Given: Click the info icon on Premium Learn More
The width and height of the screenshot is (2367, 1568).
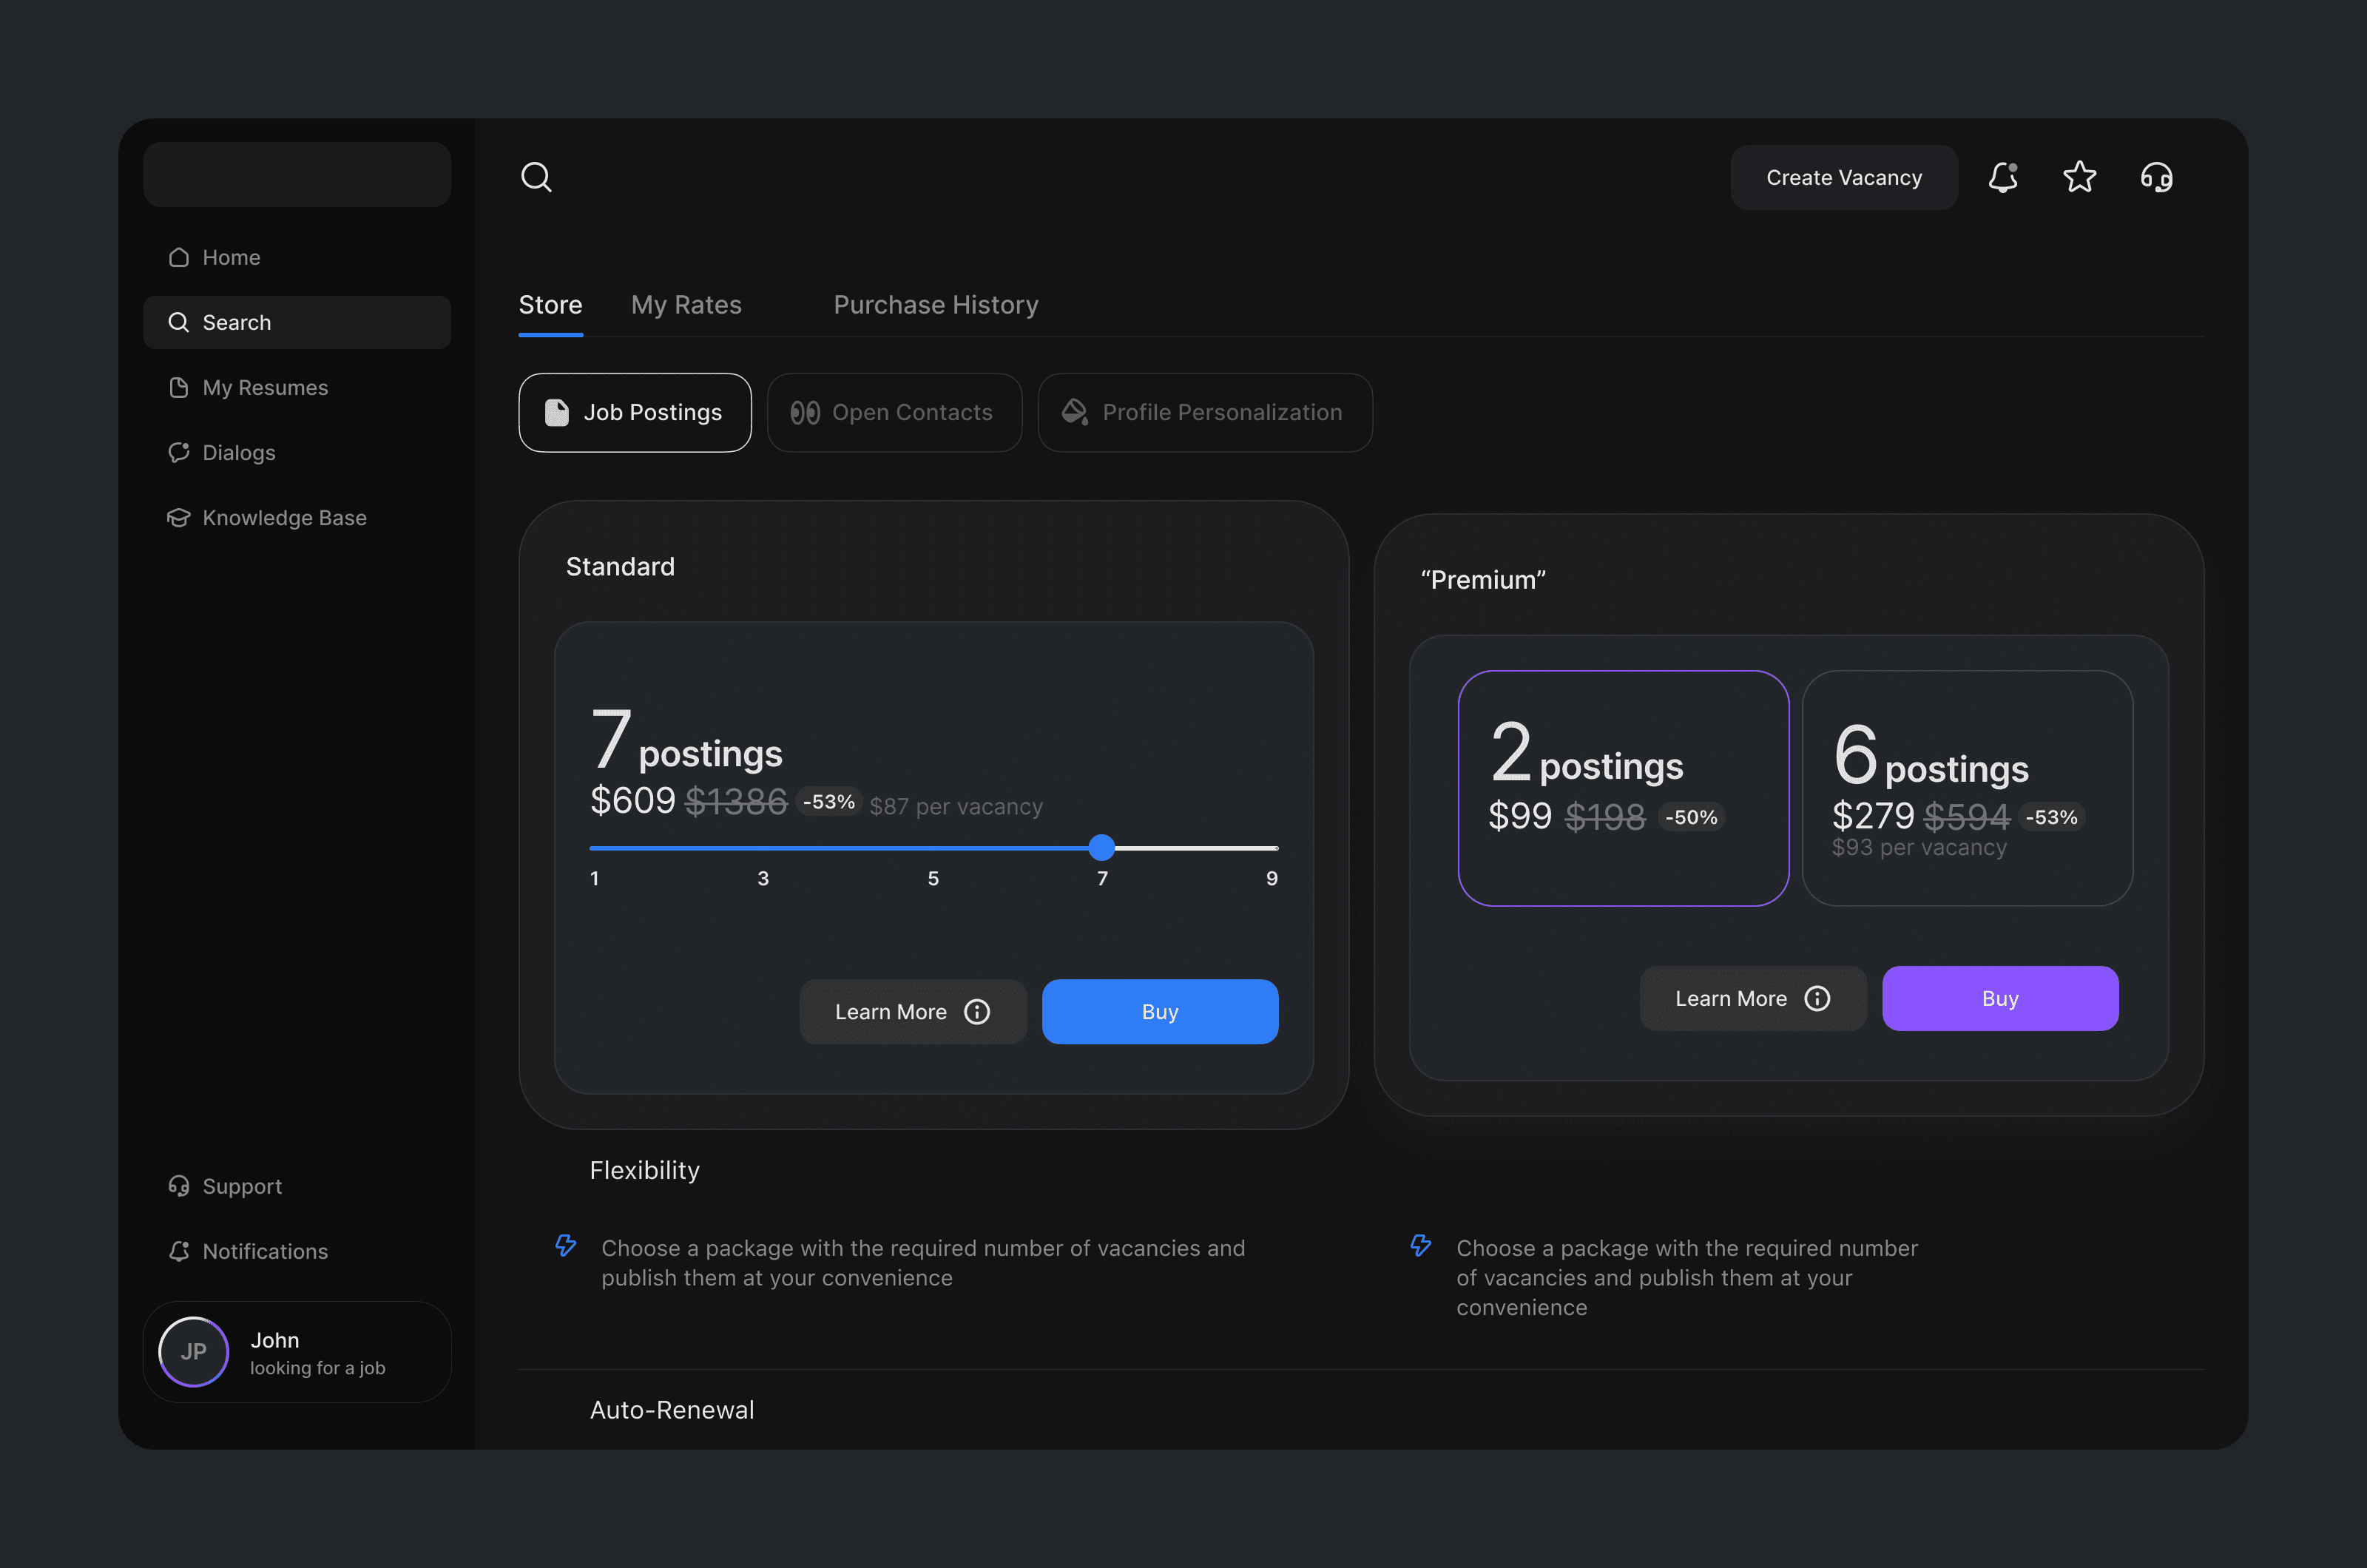Looking at the screenshot, I should (1817, 999).
